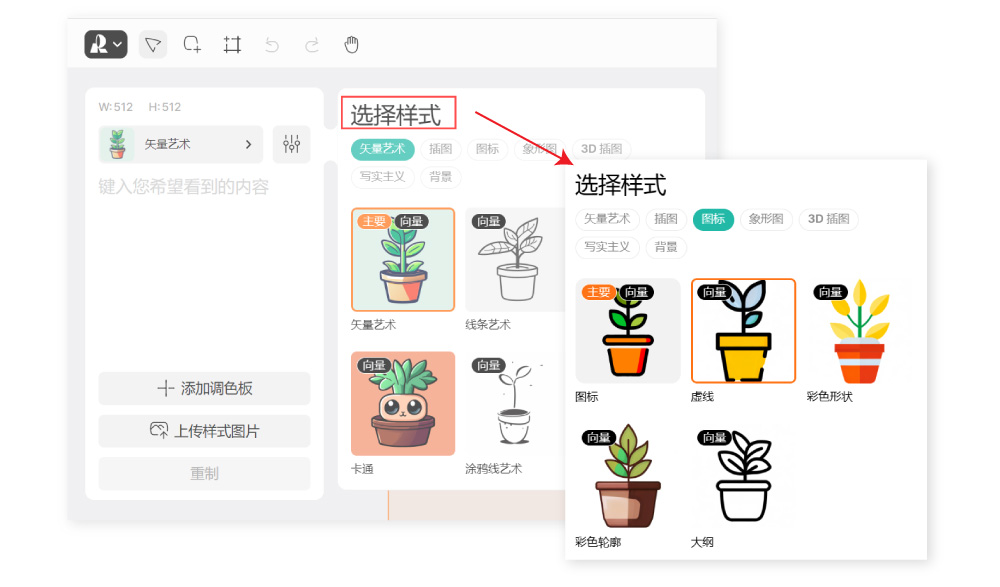Screen dimensions: 1000x587
Task: Select the hand pan tool
Action: tap(351, 44)
